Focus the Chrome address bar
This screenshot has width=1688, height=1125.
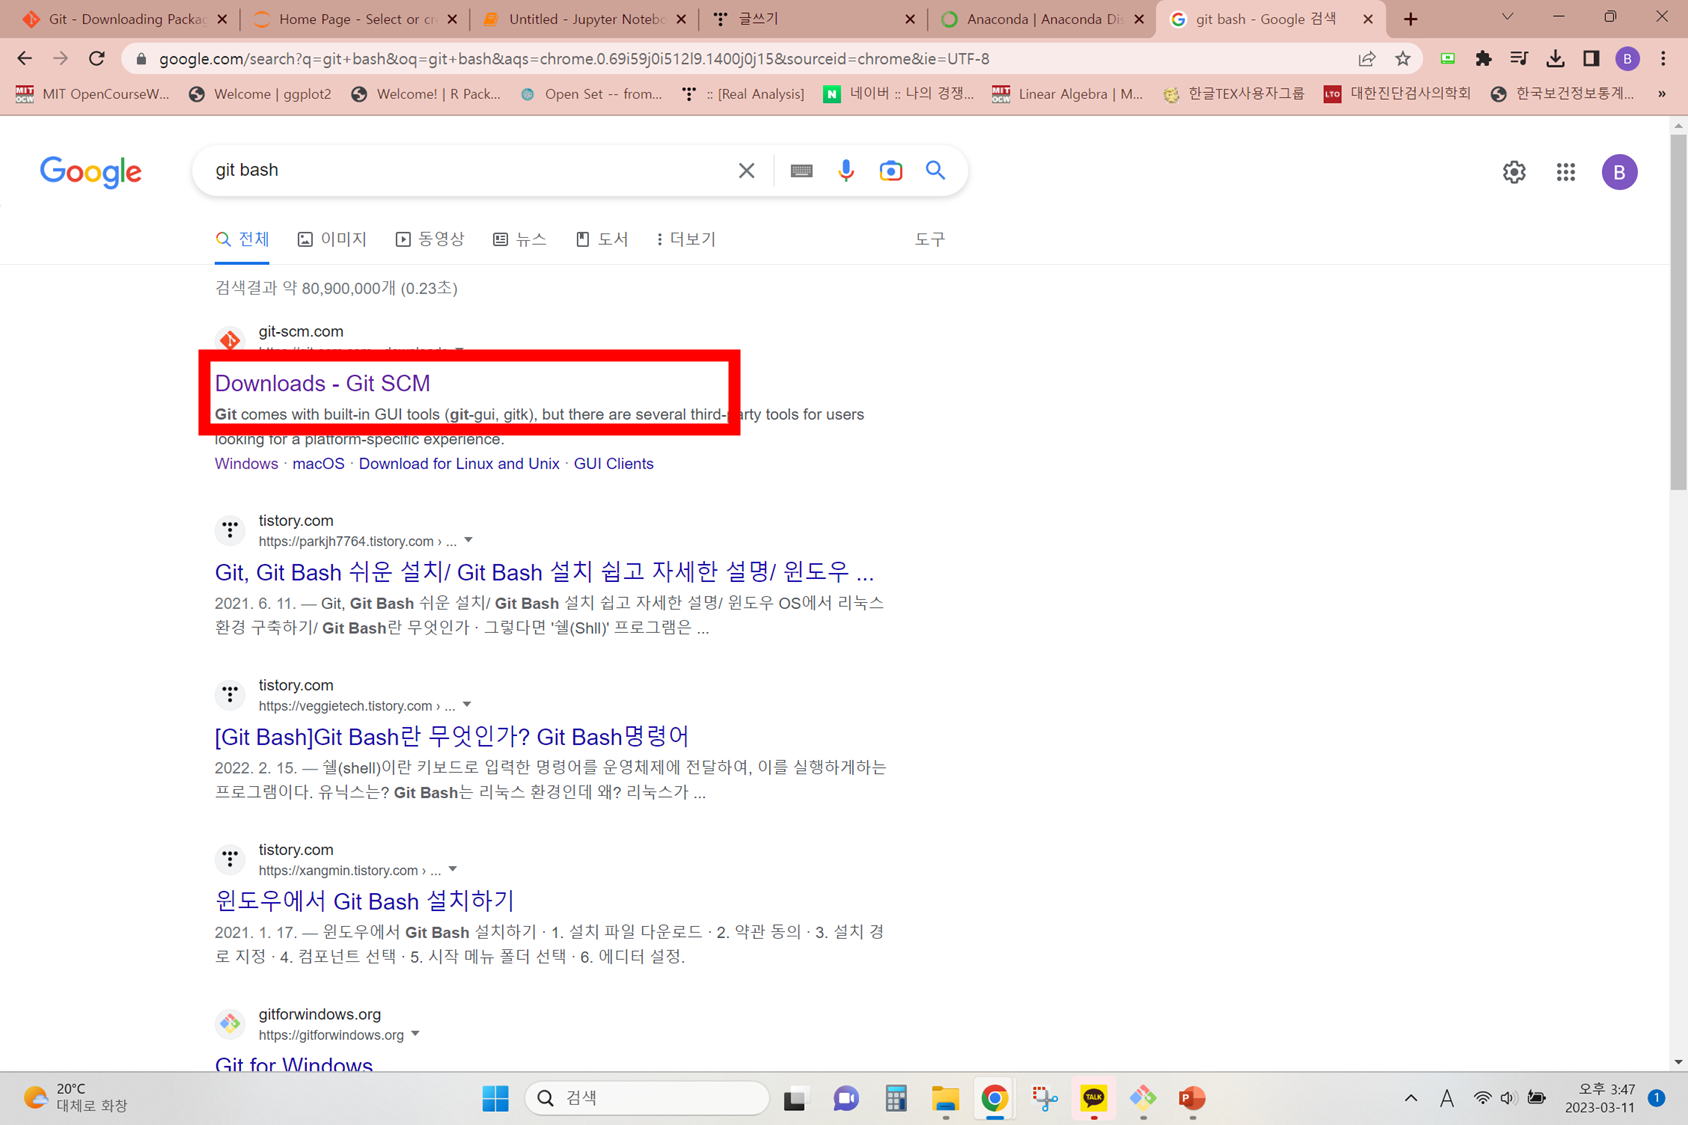pyautogui.click(x=740, y=59)
